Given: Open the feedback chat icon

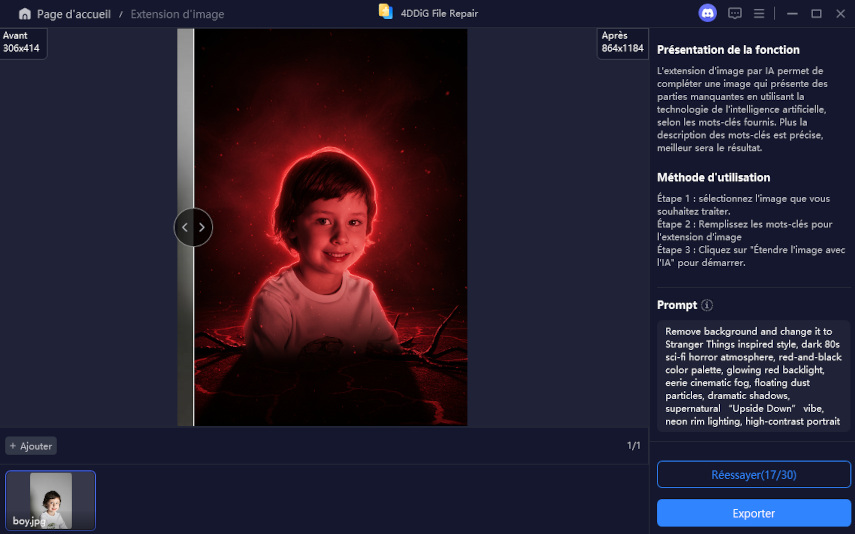Looking at the screenshot, I should pos(734,14).
